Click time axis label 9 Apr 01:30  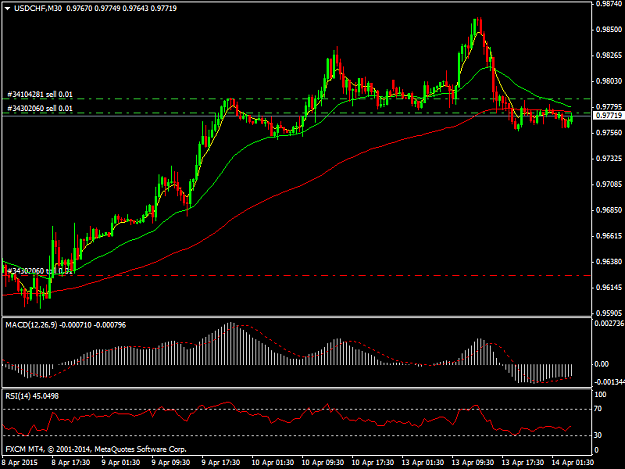coord(121,463)
